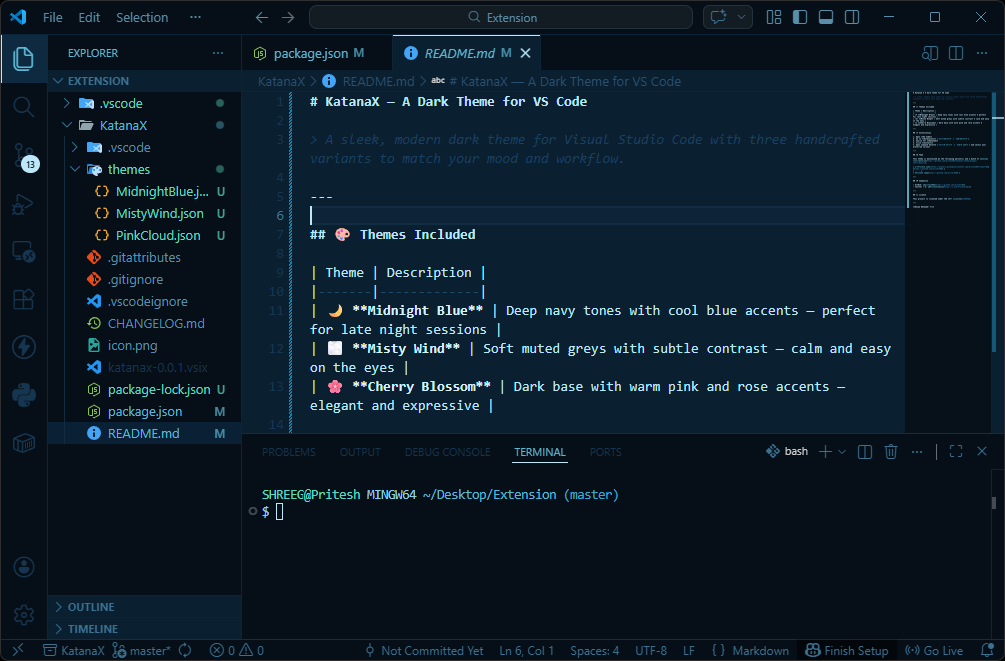Switch to the DEBUG CONSOLE panel tab
This screenshot has height=661, width=1005.
click(x=447, y=452)
